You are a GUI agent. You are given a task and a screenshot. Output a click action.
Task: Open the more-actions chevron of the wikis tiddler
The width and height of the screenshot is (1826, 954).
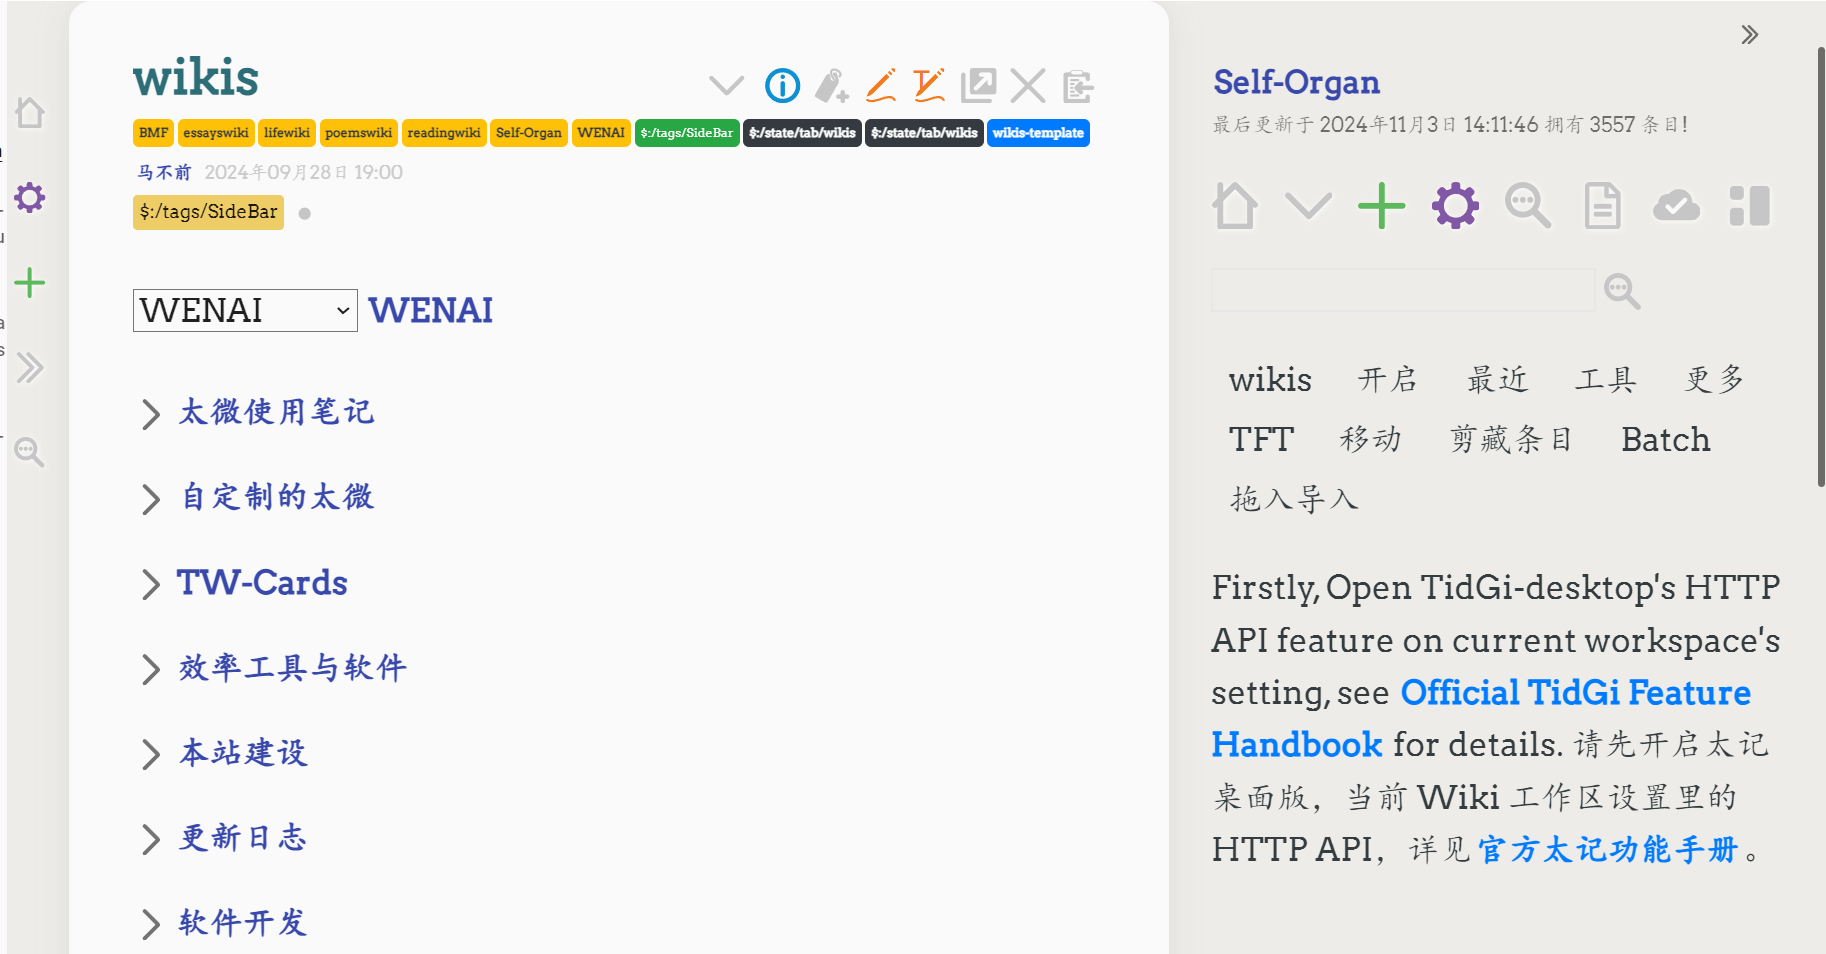pos(727,86)
